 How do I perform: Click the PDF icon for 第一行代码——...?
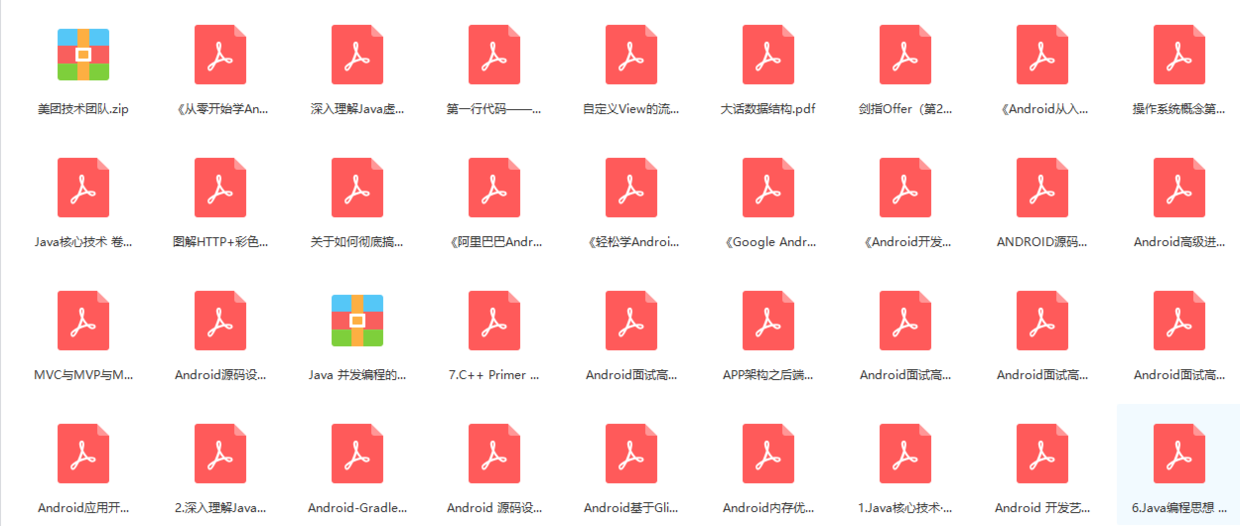click(494, 54)
